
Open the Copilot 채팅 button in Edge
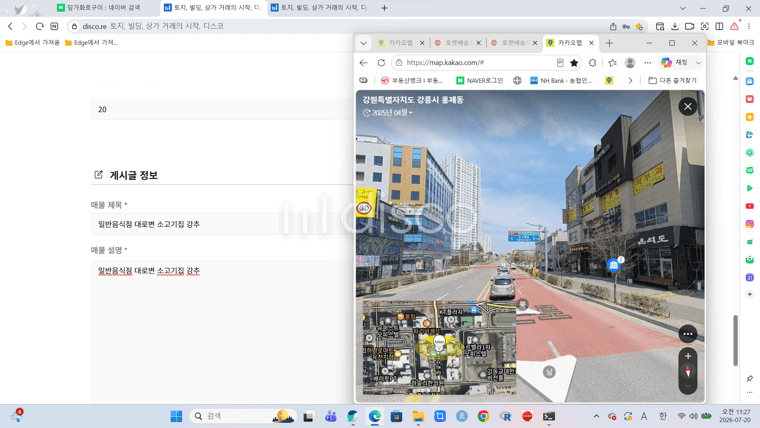(675, 63)
